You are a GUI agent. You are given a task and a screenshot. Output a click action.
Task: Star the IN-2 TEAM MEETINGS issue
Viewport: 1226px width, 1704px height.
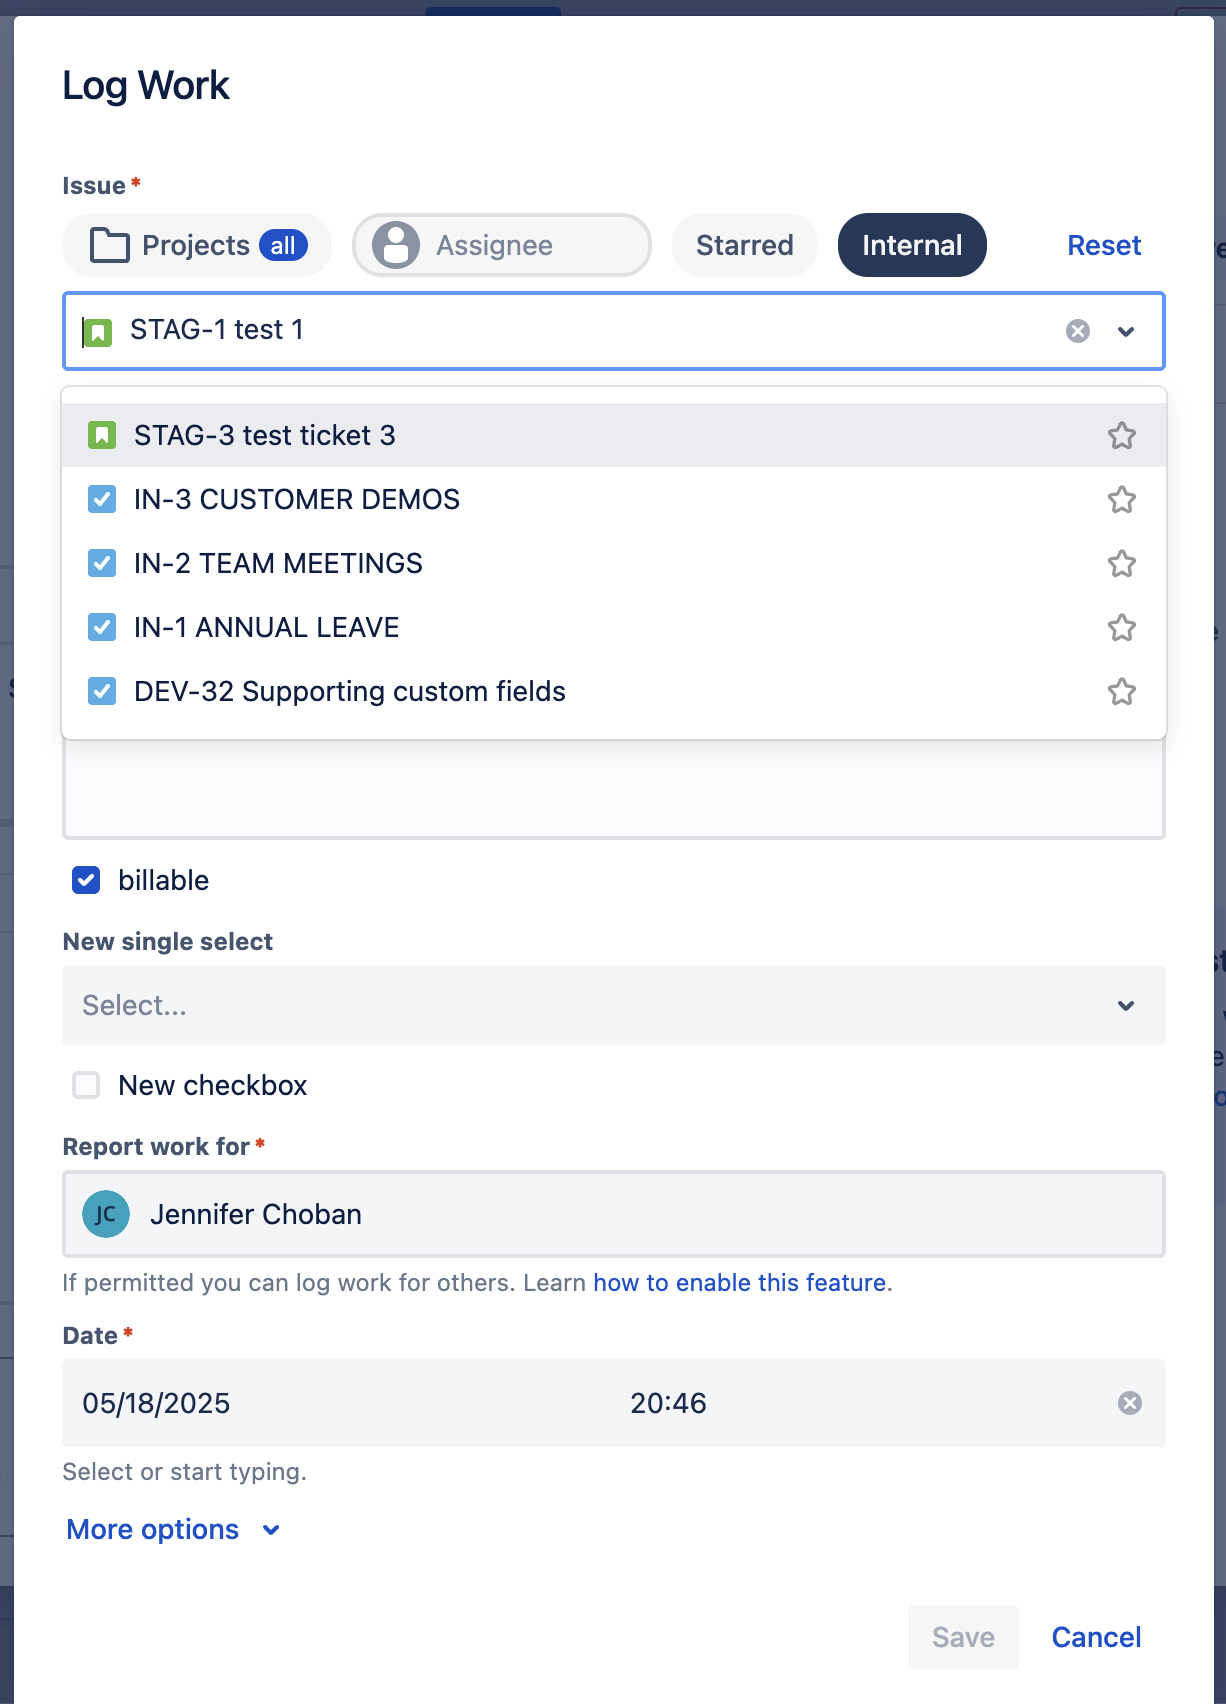(x=1121, y=564)
